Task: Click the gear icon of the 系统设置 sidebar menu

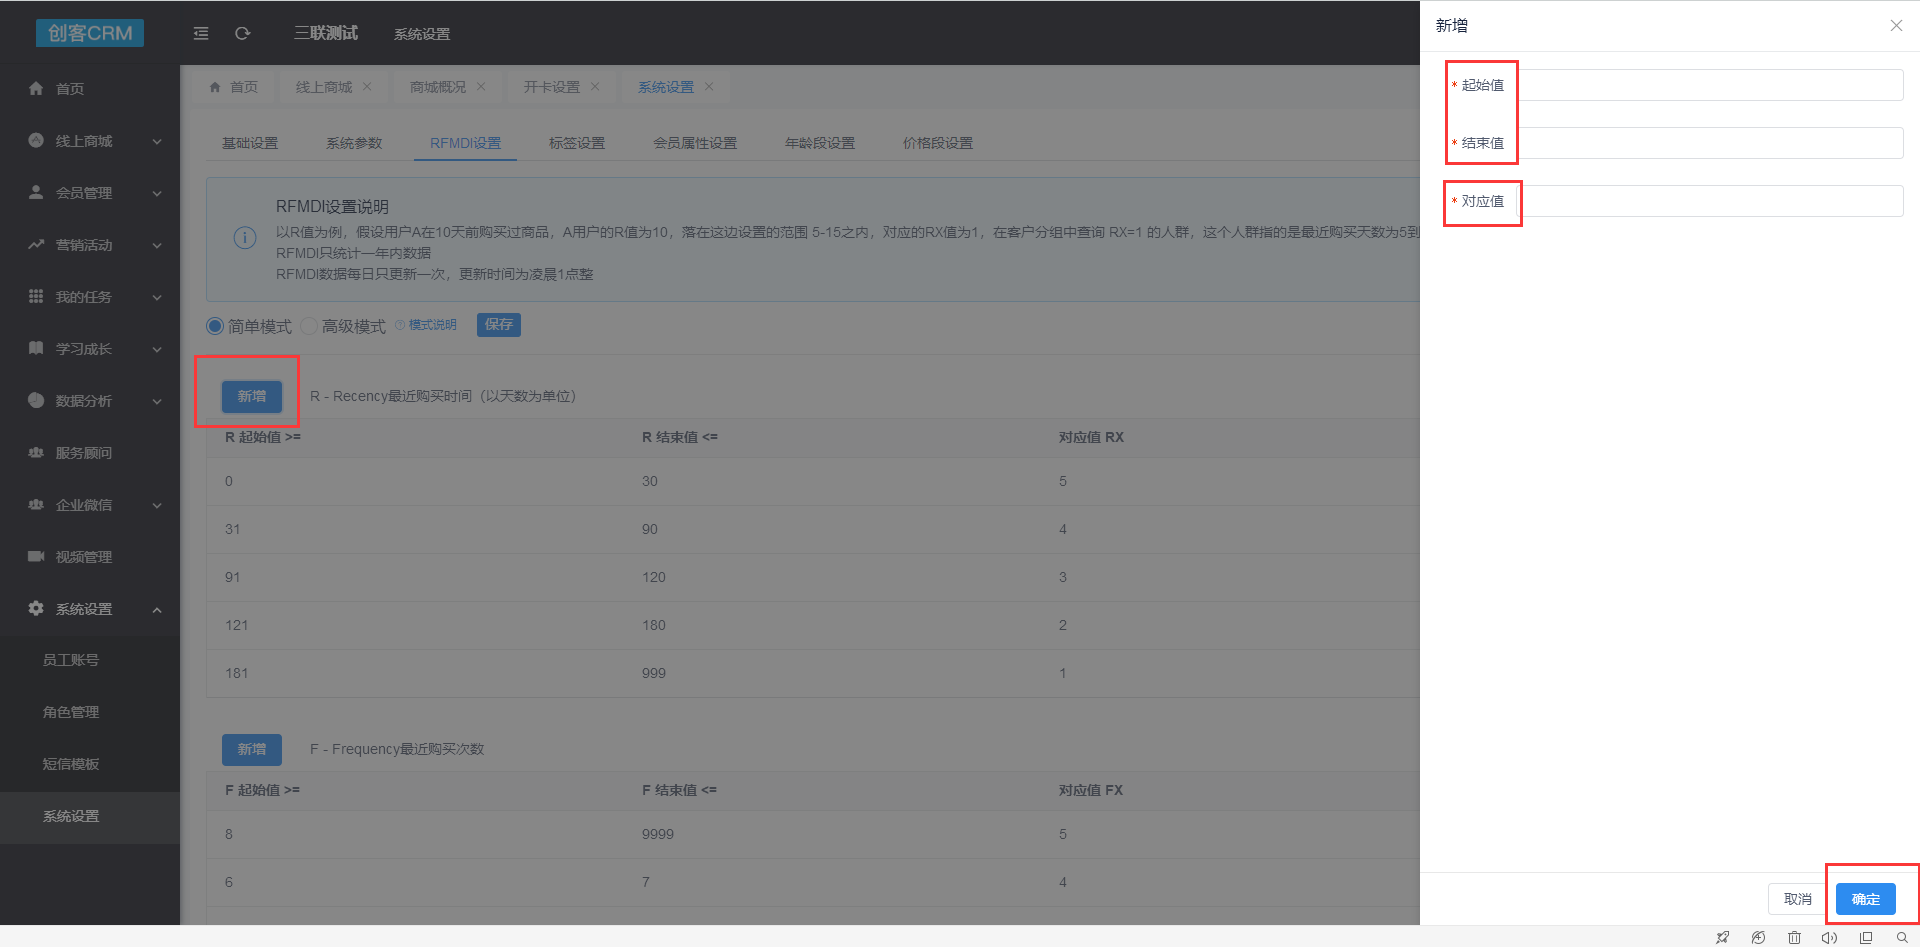Action: pos(36,608)
